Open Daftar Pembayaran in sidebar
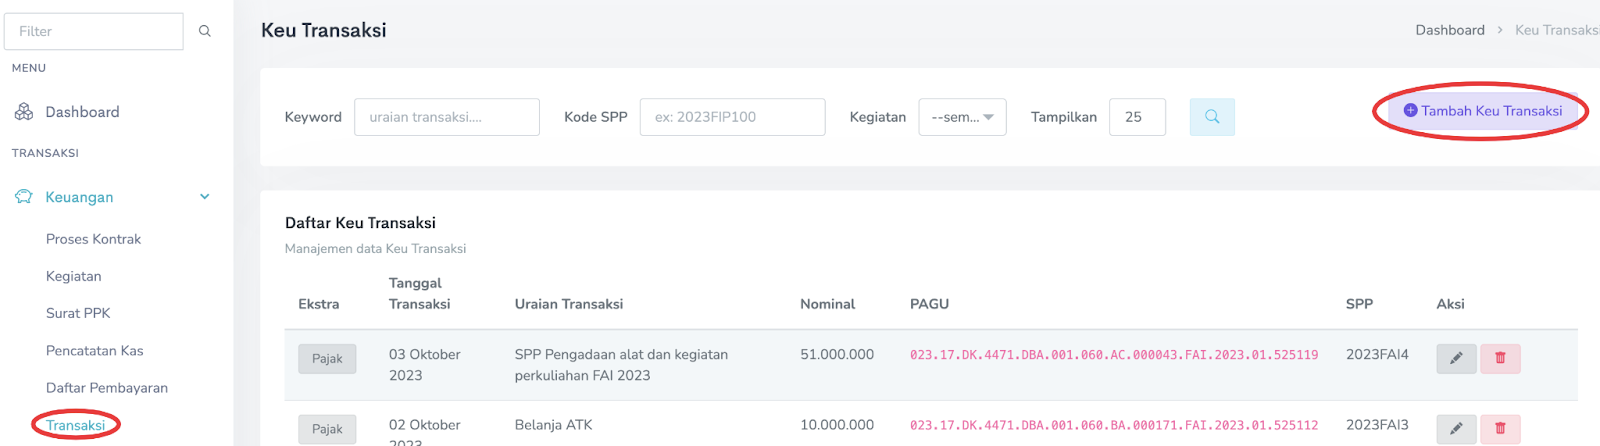This screenshot has width=1600, height=446. pyautogui.click(x=106, y=388)
